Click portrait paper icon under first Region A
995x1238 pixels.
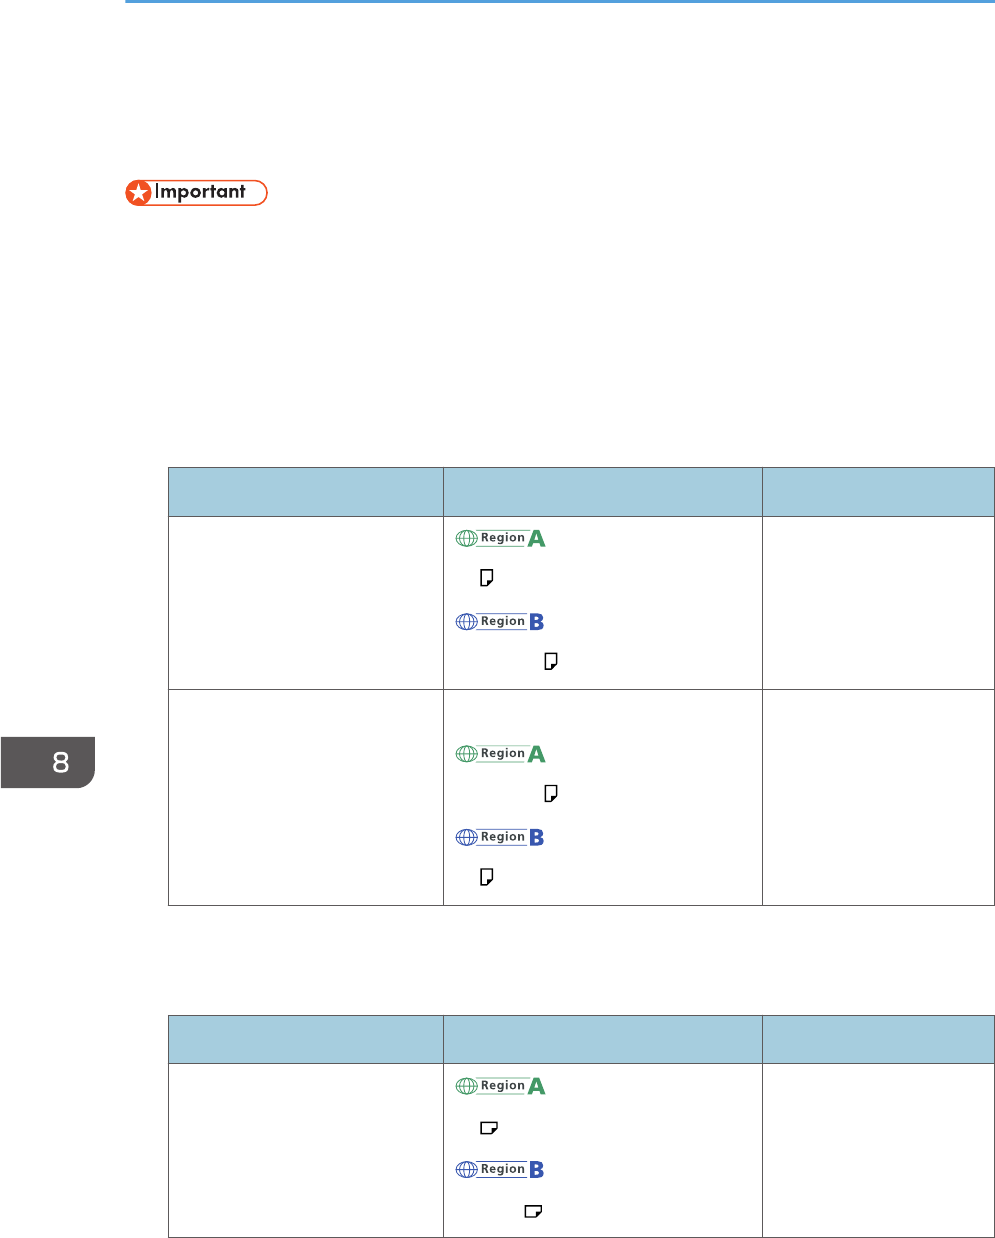click(x=487, y=578)
